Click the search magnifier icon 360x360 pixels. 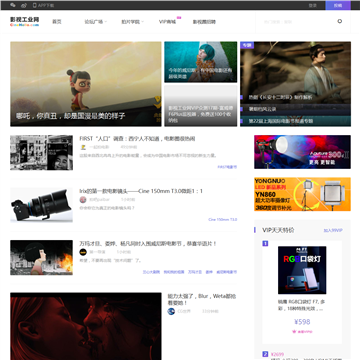340,21
